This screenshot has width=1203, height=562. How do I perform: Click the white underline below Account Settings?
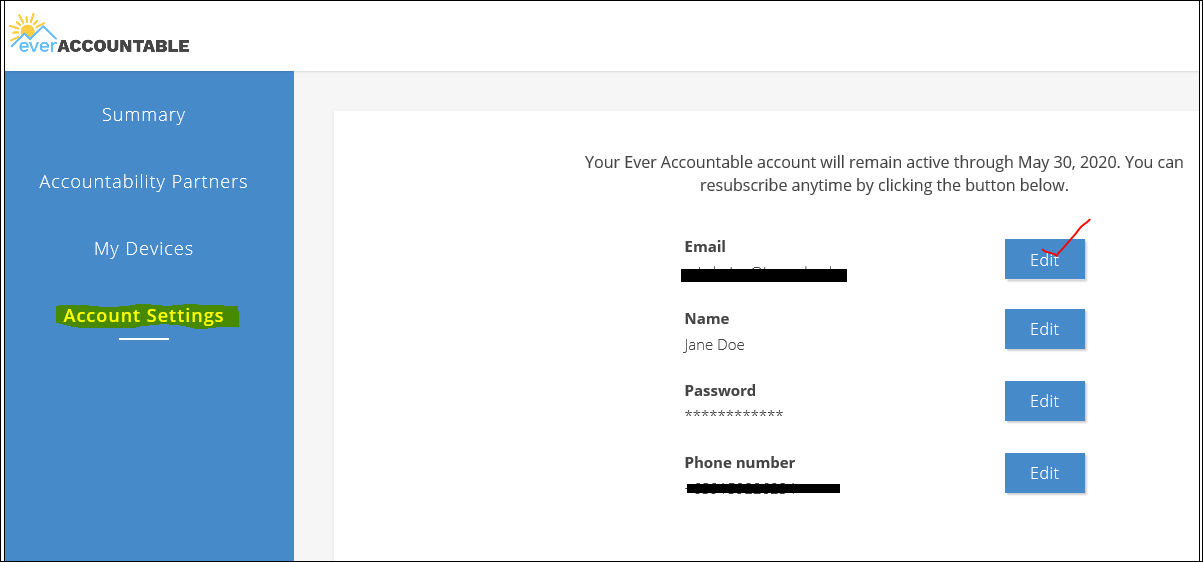pyautogui.click(x=144, y=339)
